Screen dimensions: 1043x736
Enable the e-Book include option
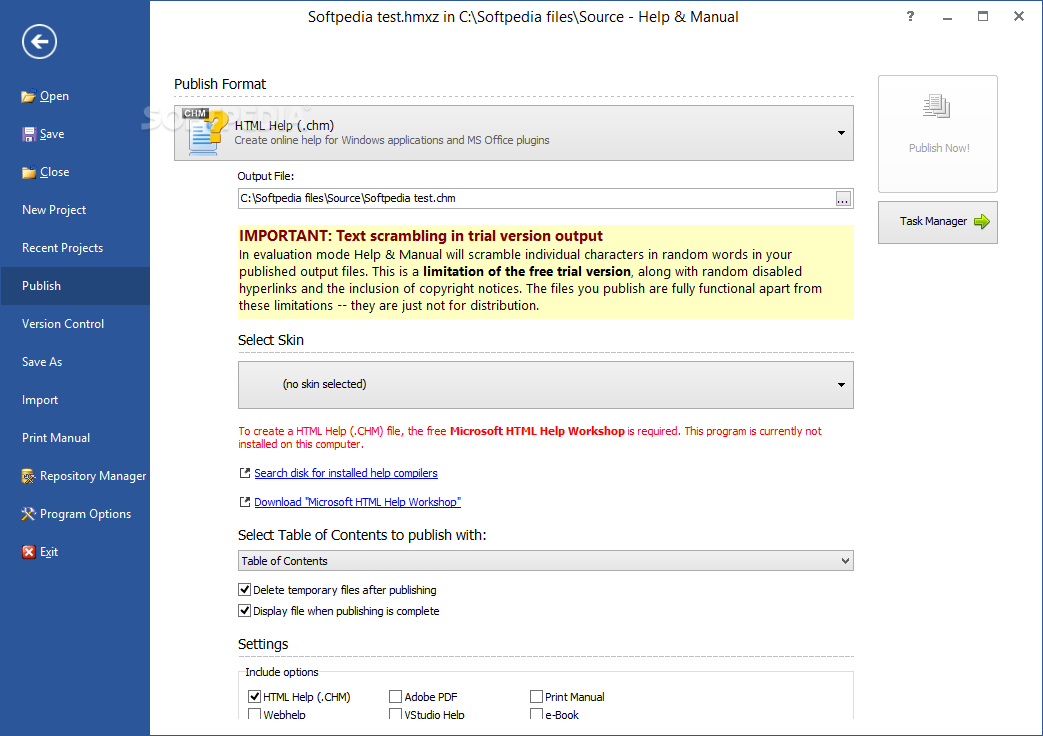pos(536,714)
